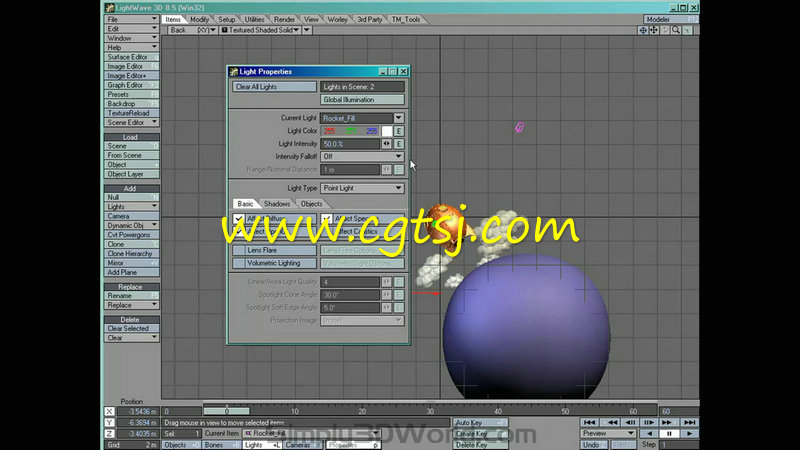Click the frame slider handle at frame 0

[x=227, y=411]
